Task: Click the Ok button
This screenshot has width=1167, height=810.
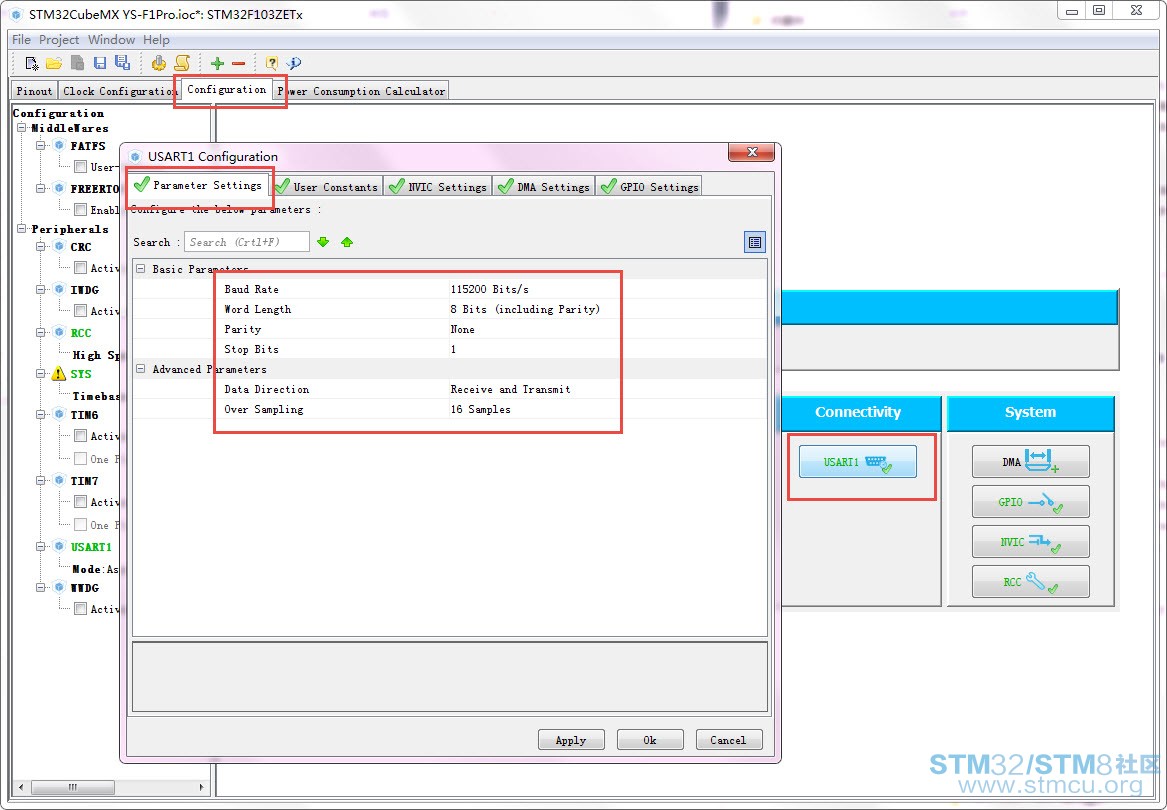Action: click(650, 740)
